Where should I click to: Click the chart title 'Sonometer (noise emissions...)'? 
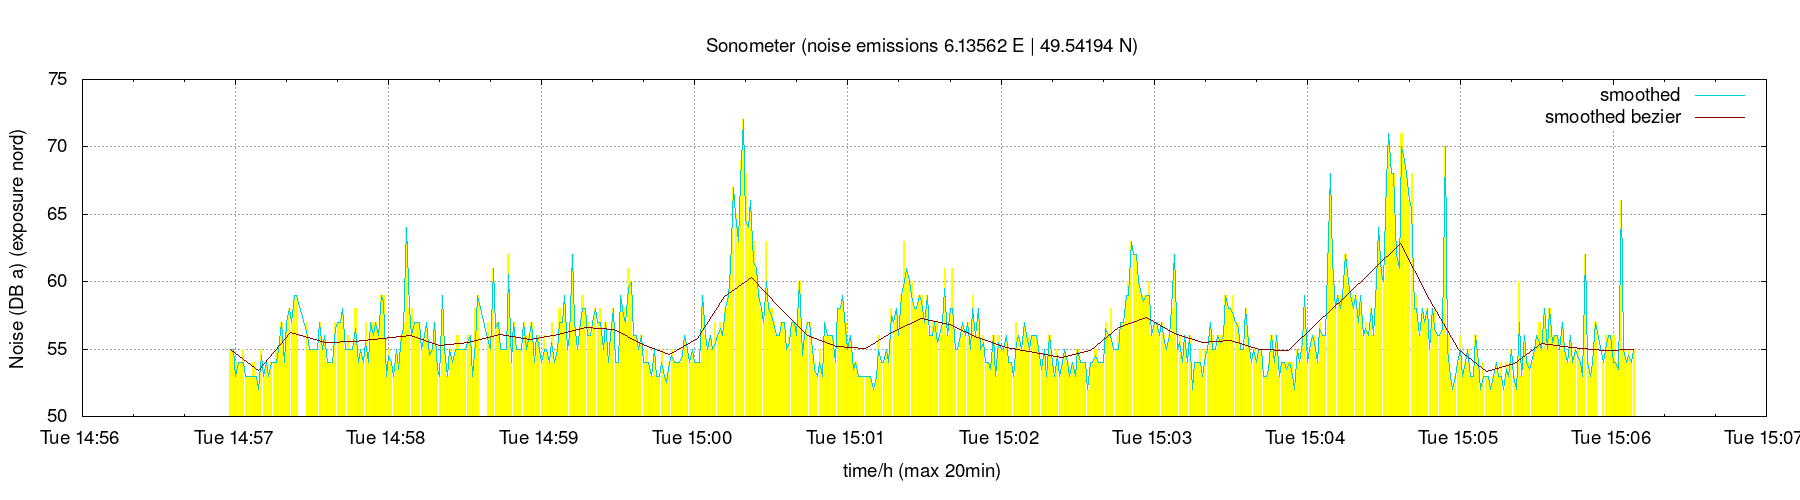point(921,45)
